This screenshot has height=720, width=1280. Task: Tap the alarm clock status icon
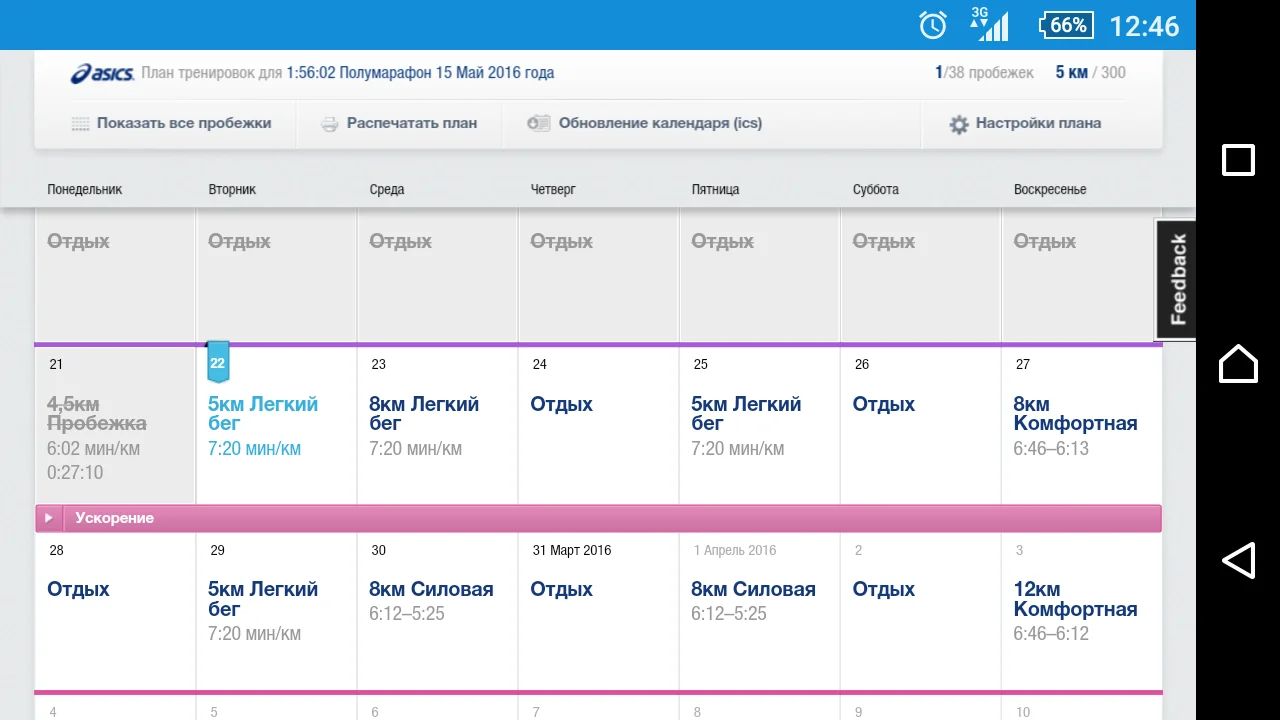click(x=932, y=25)
